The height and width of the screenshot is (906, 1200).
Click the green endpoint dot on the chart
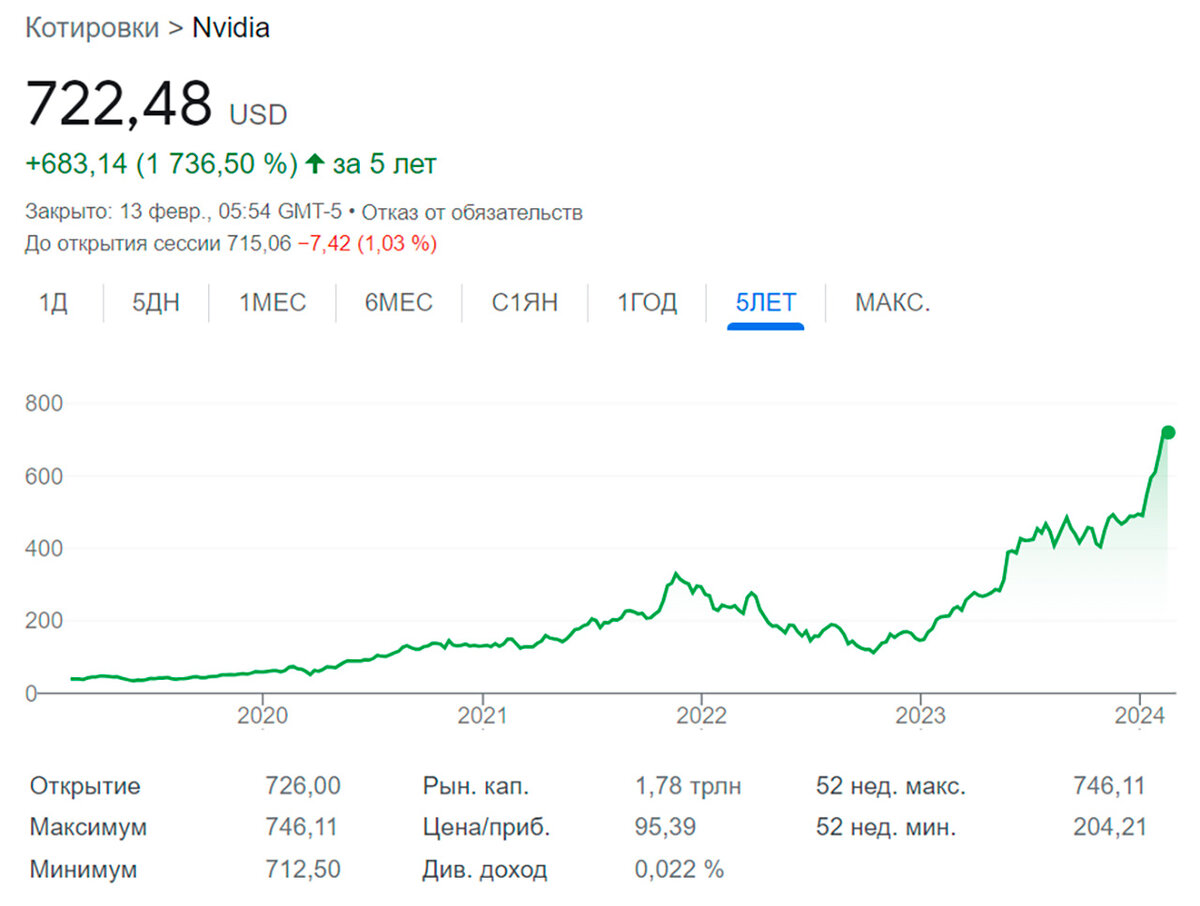1167,433
